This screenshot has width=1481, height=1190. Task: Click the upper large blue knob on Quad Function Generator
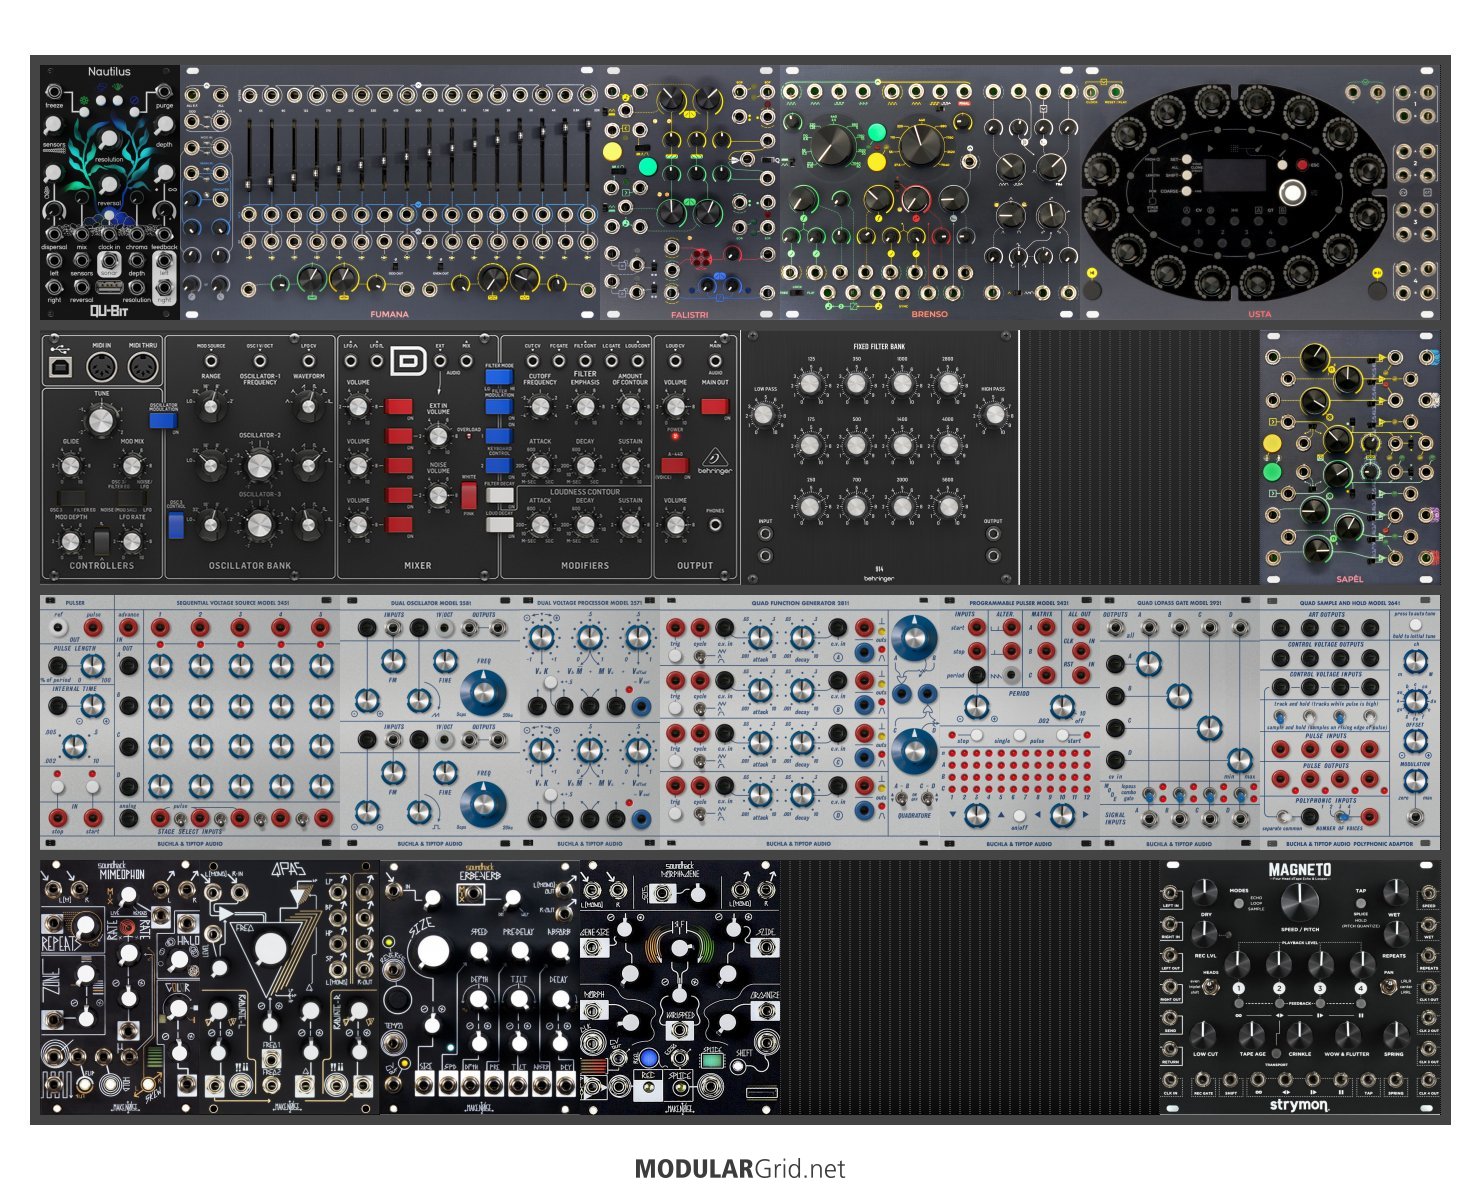coord(914,636)
